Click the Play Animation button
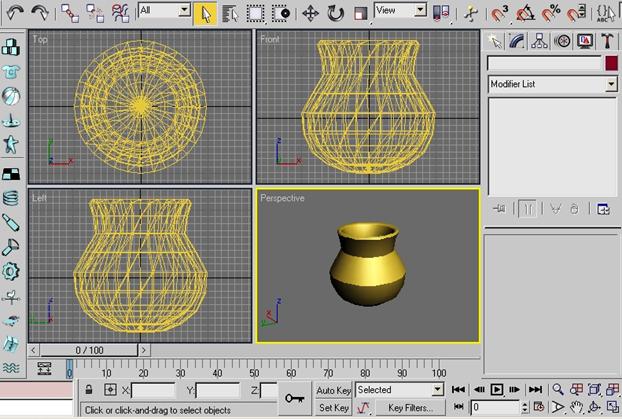The width and height of the screenshot is (622, 419). [x=497, y=389]
